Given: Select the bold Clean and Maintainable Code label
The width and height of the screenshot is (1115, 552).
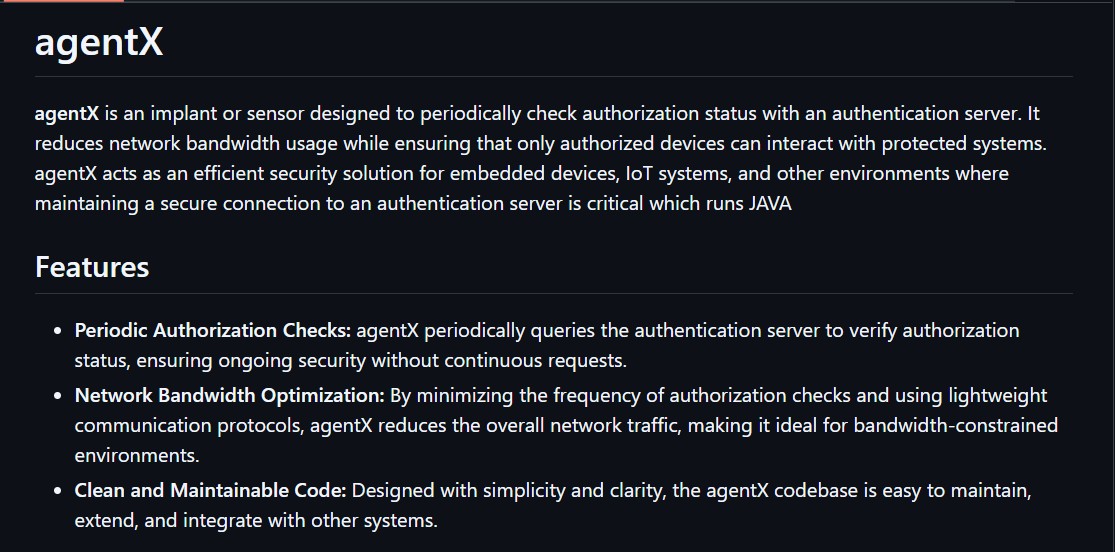Looking at the screenshot, I should tap(210, 490).
